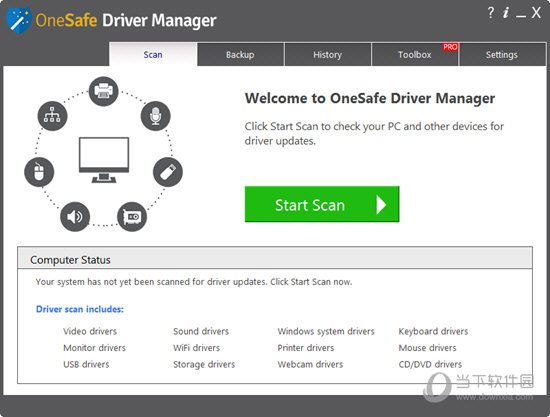Open the info 'i' icon
Image resolution: width=550 pixels, height=417 pixels.
505,13
